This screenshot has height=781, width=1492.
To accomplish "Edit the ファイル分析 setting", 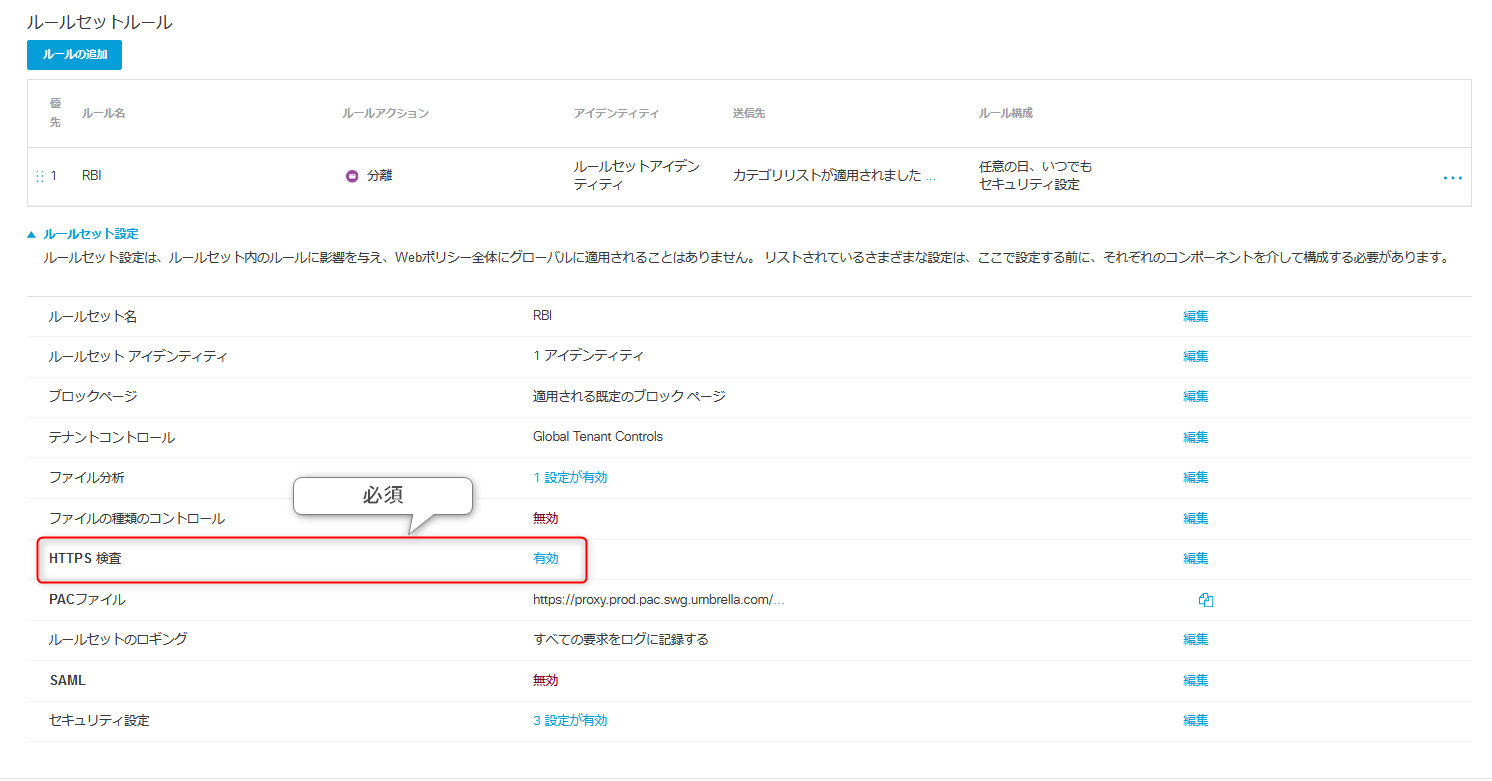I will click(1195, 477).
